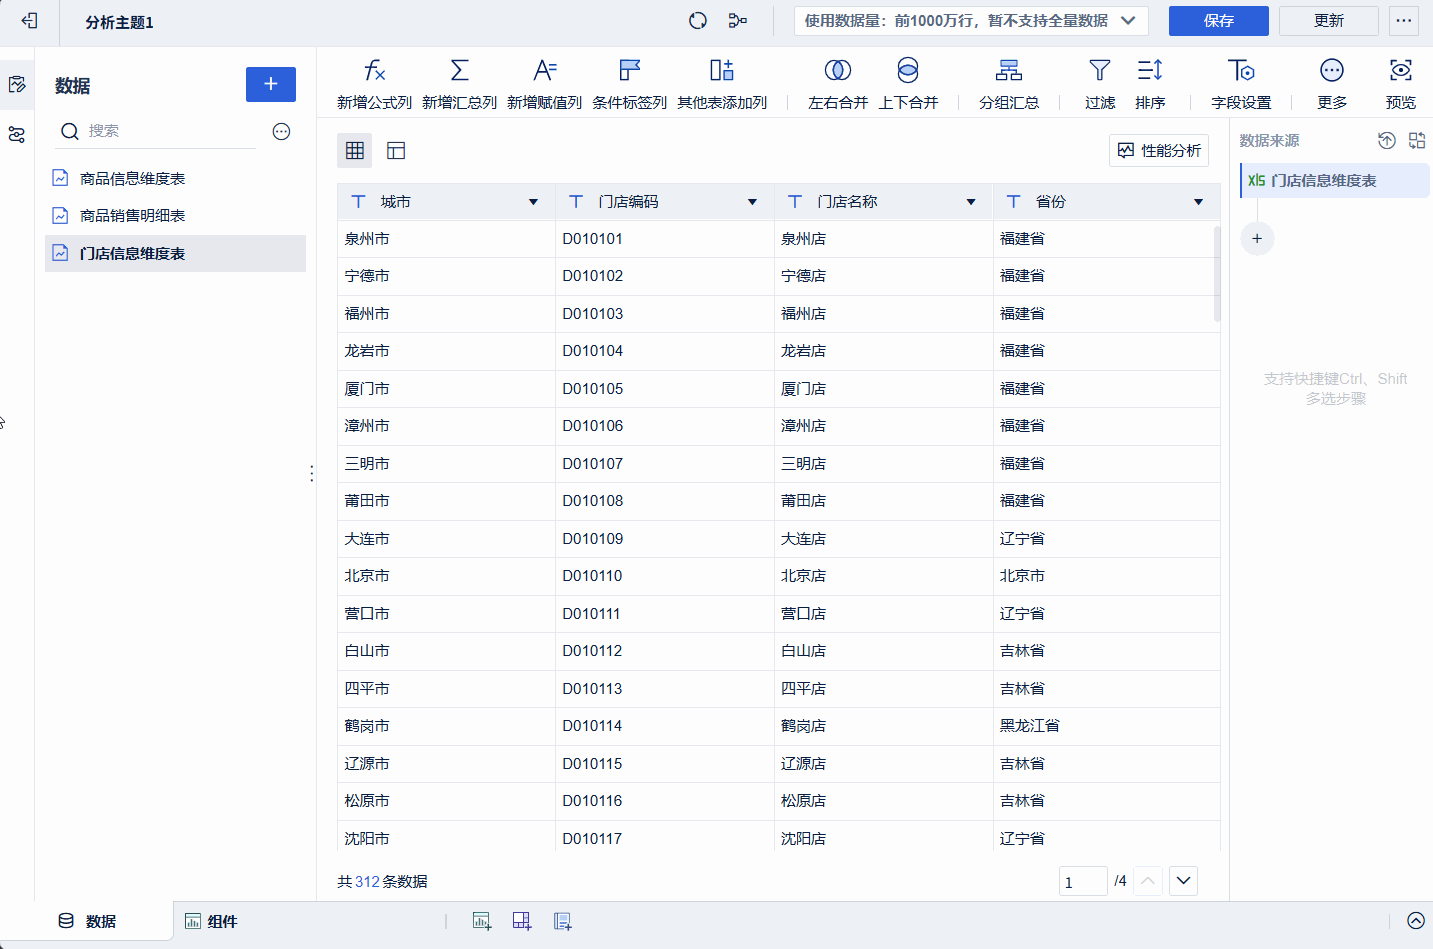This screenshot has height=949, width=1433.
Task: Go to next page of data
Action: click(x=1183, y=881)
